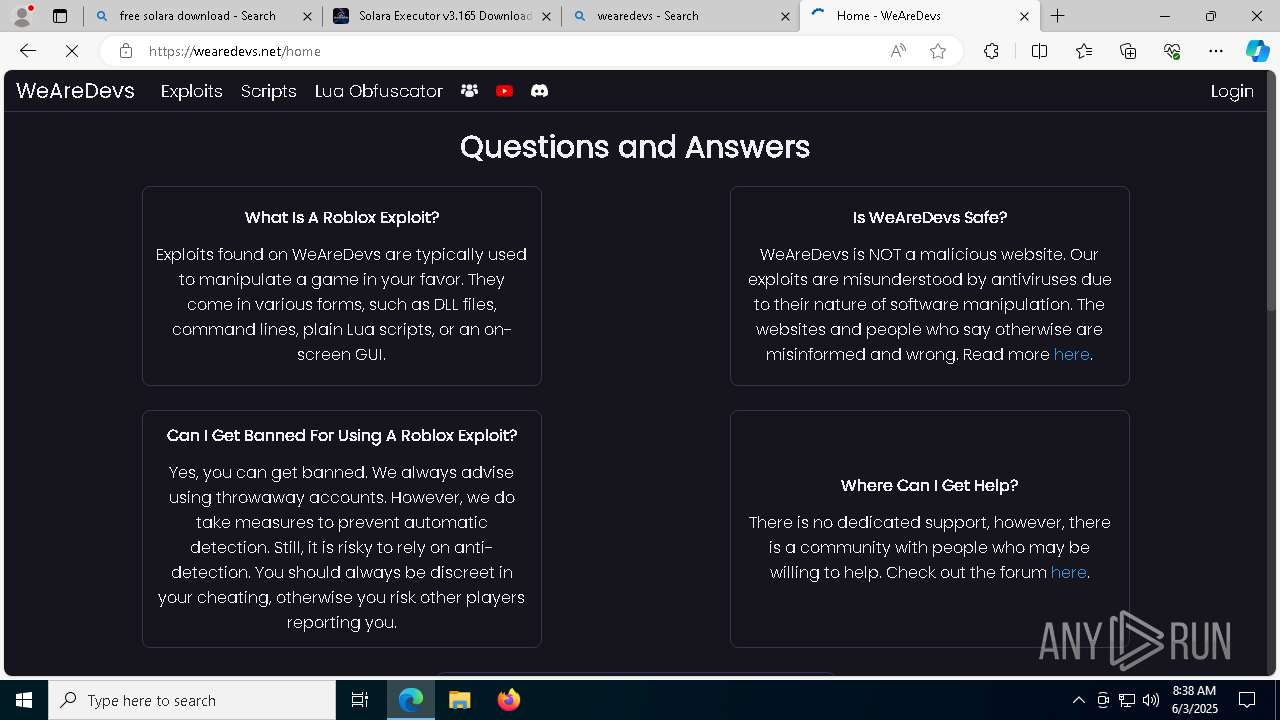Close the 'free solara download' tab
The width and height of the screenshot is (1280, 720).
pyautogui.click(x=307, y=16)
